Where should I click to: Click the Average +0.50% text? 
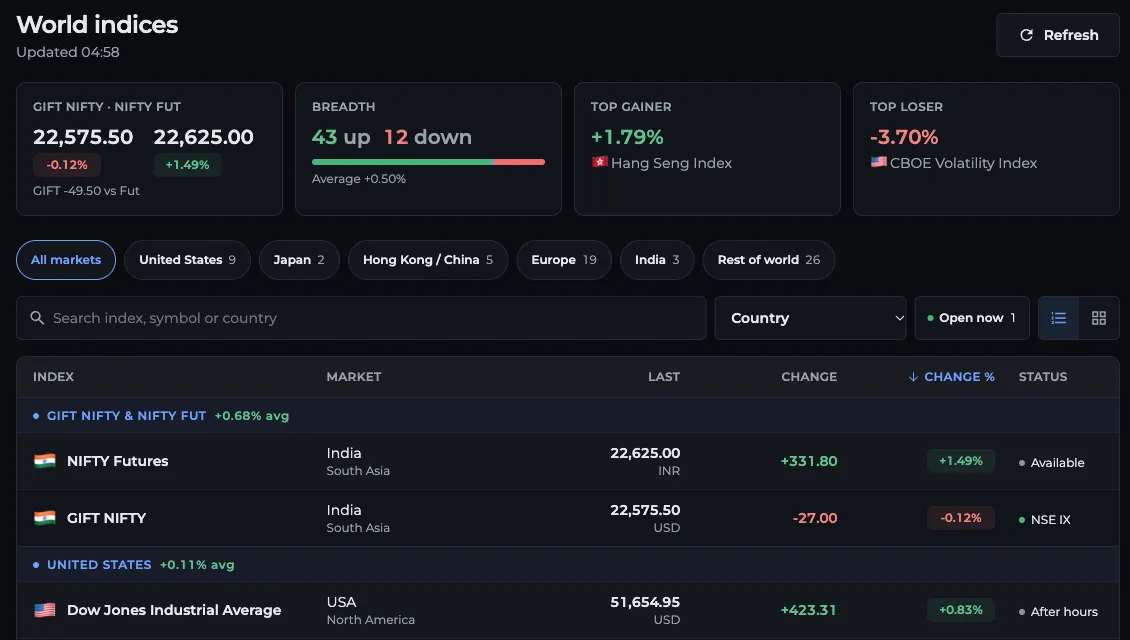(359, 179)
